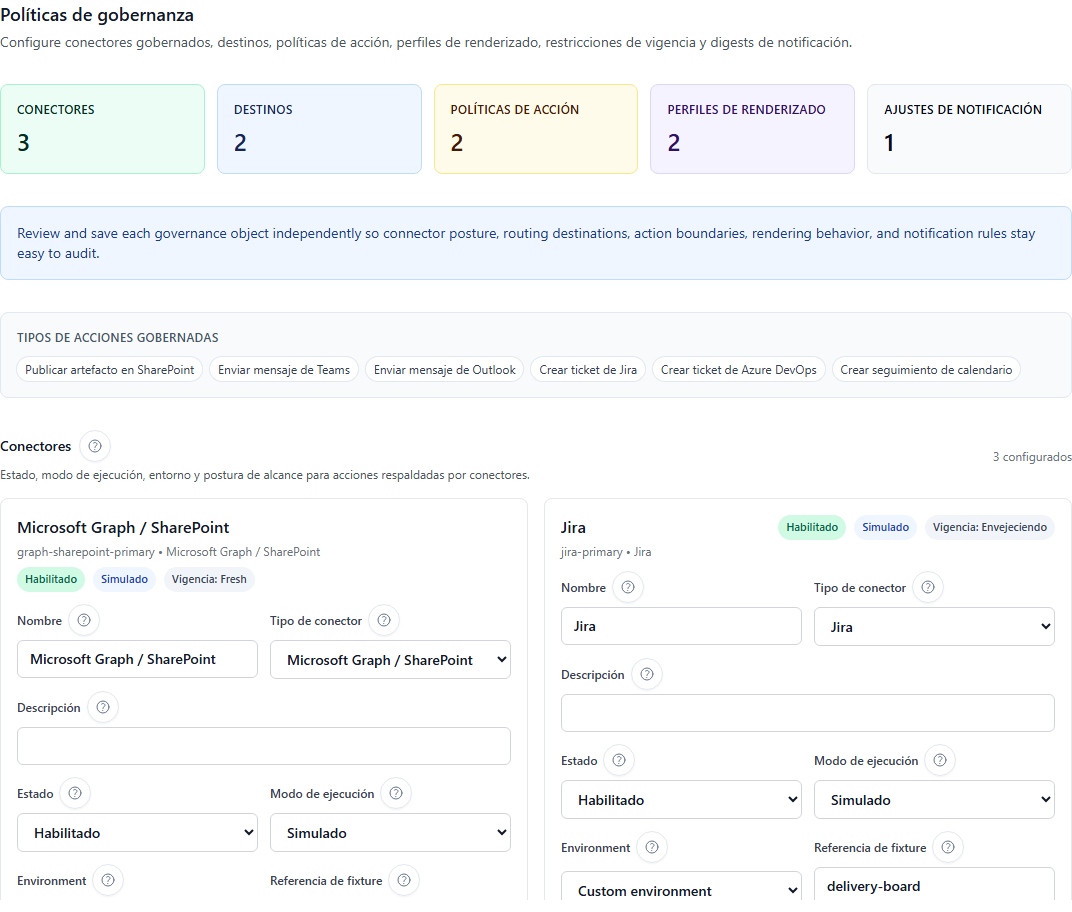
Task: Select the Conectores summary card
Action: click(103, 129)
